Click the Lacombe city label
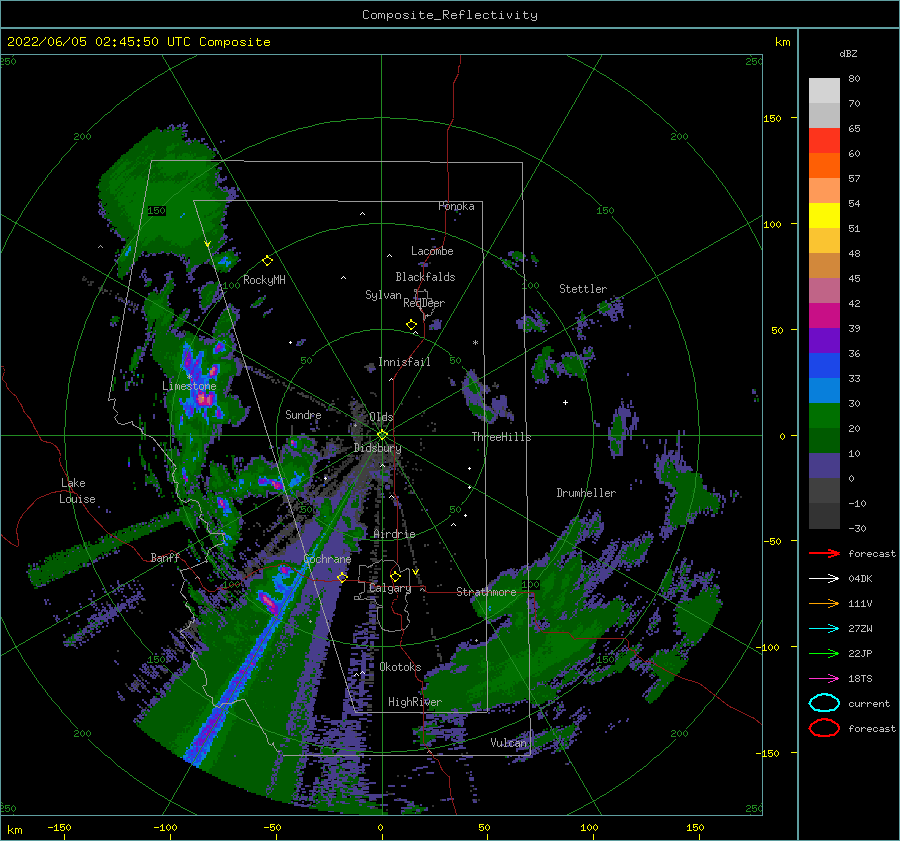900x841 pixels. 432,251
